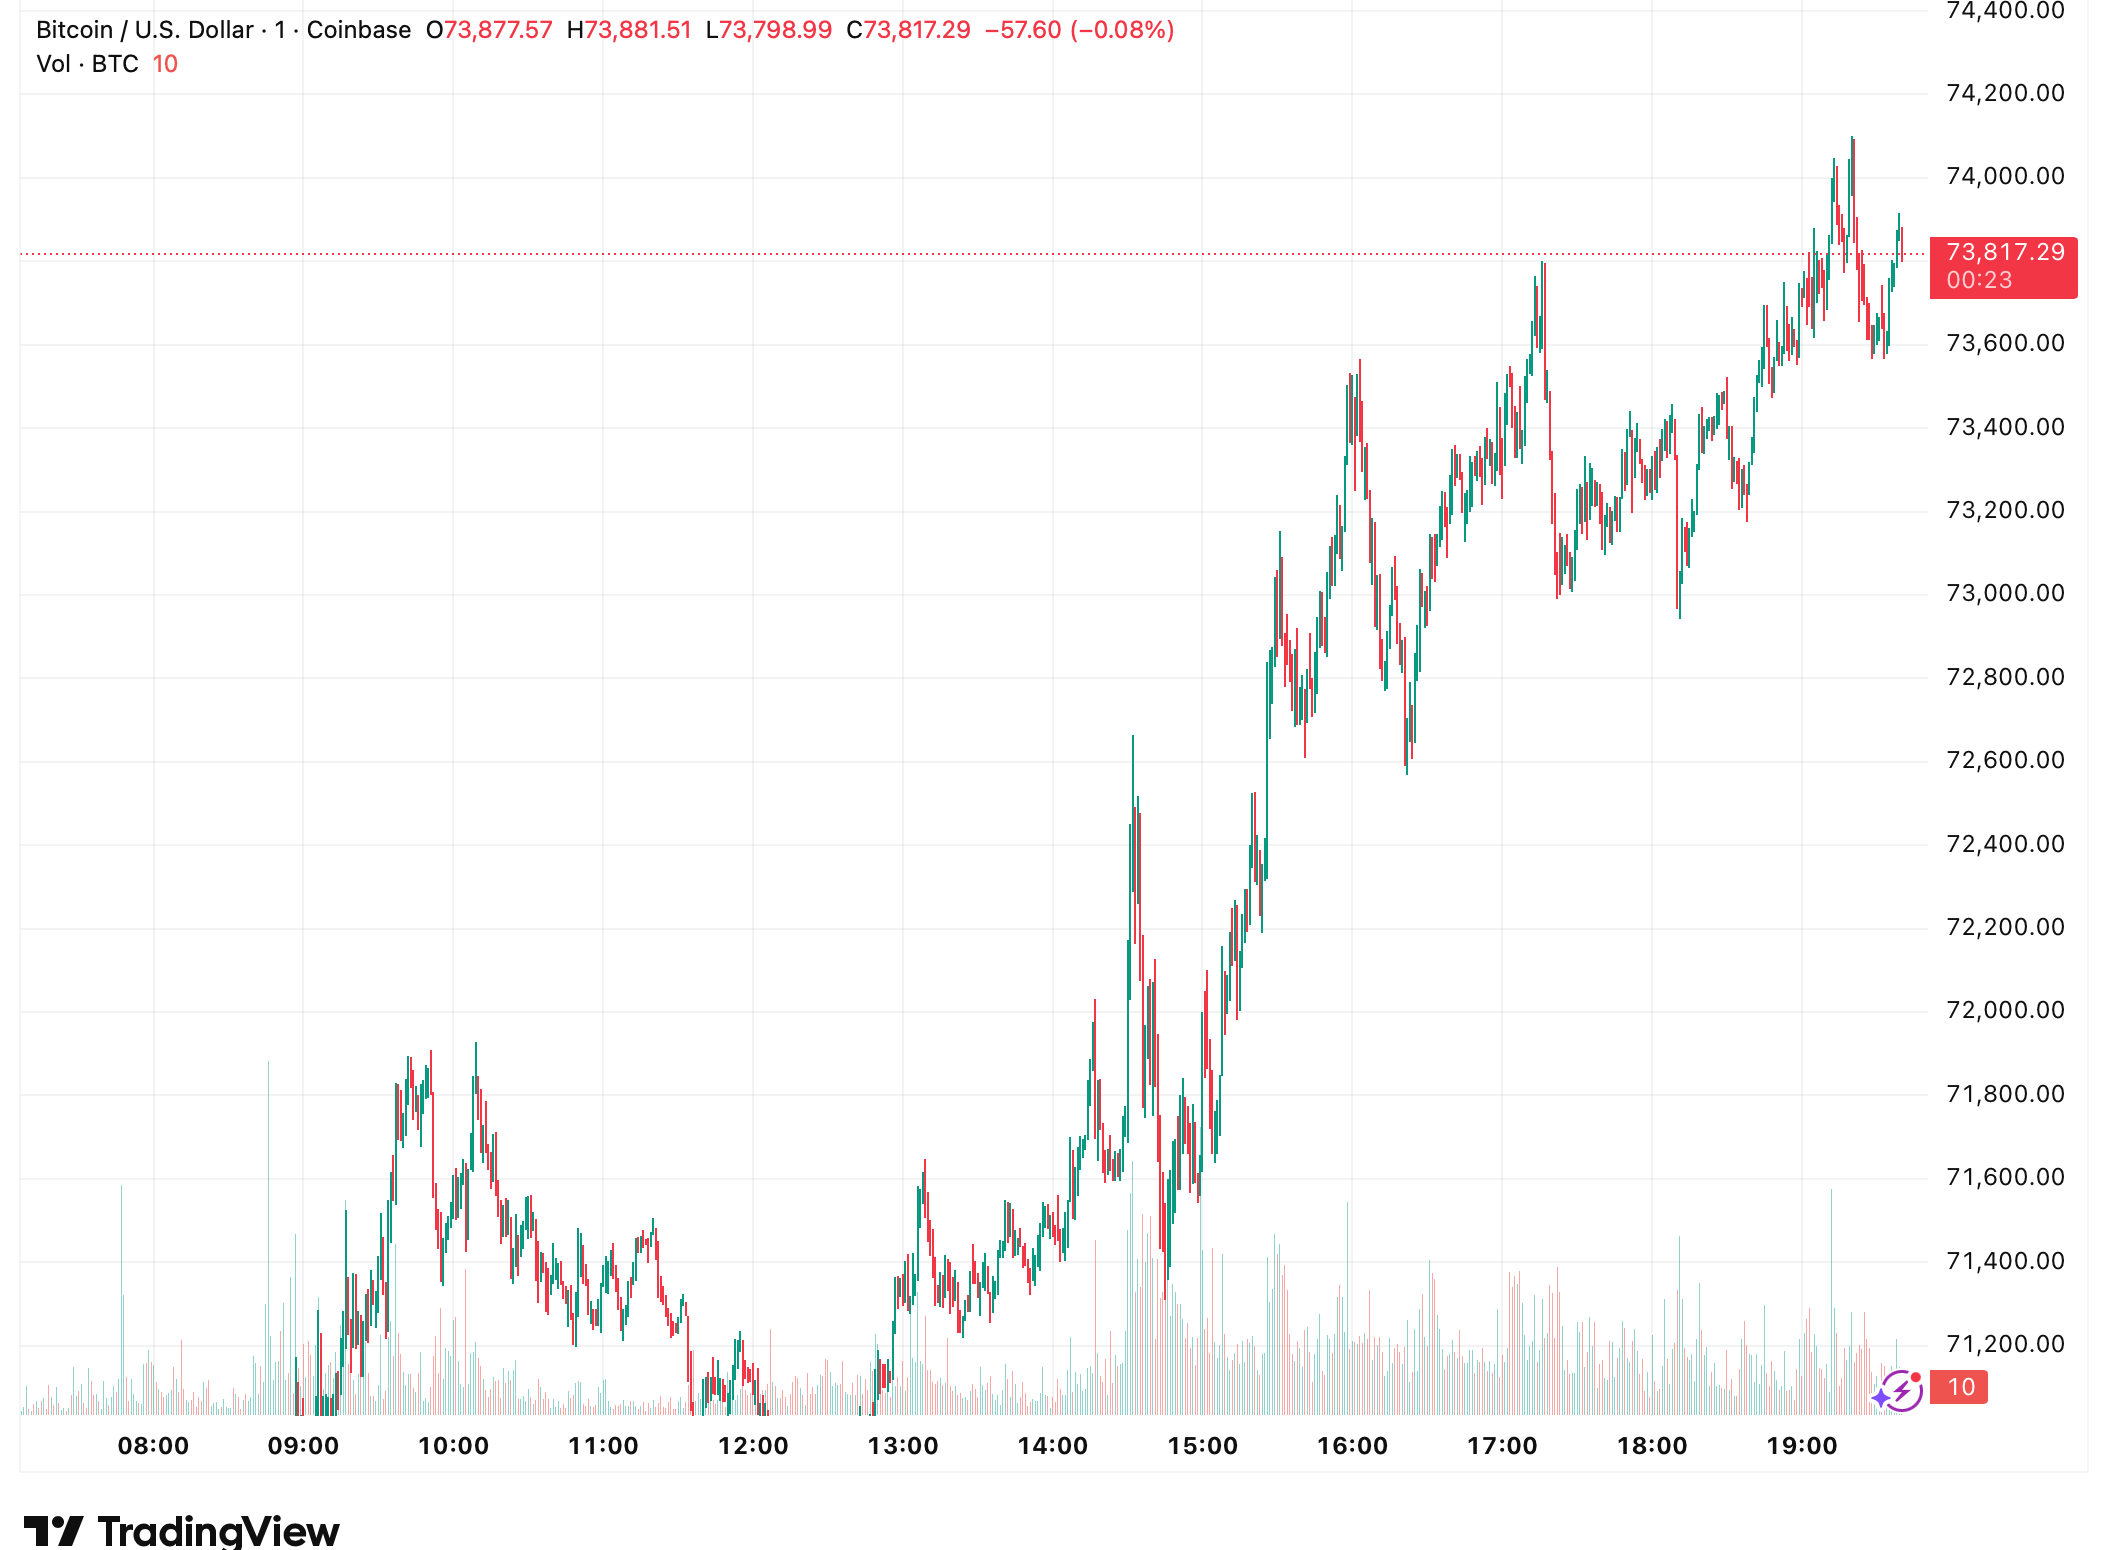The width and height of the screenshot is (2108, 1550).
Task: Open the interval selector showing 1
Action: click(279, 29)
